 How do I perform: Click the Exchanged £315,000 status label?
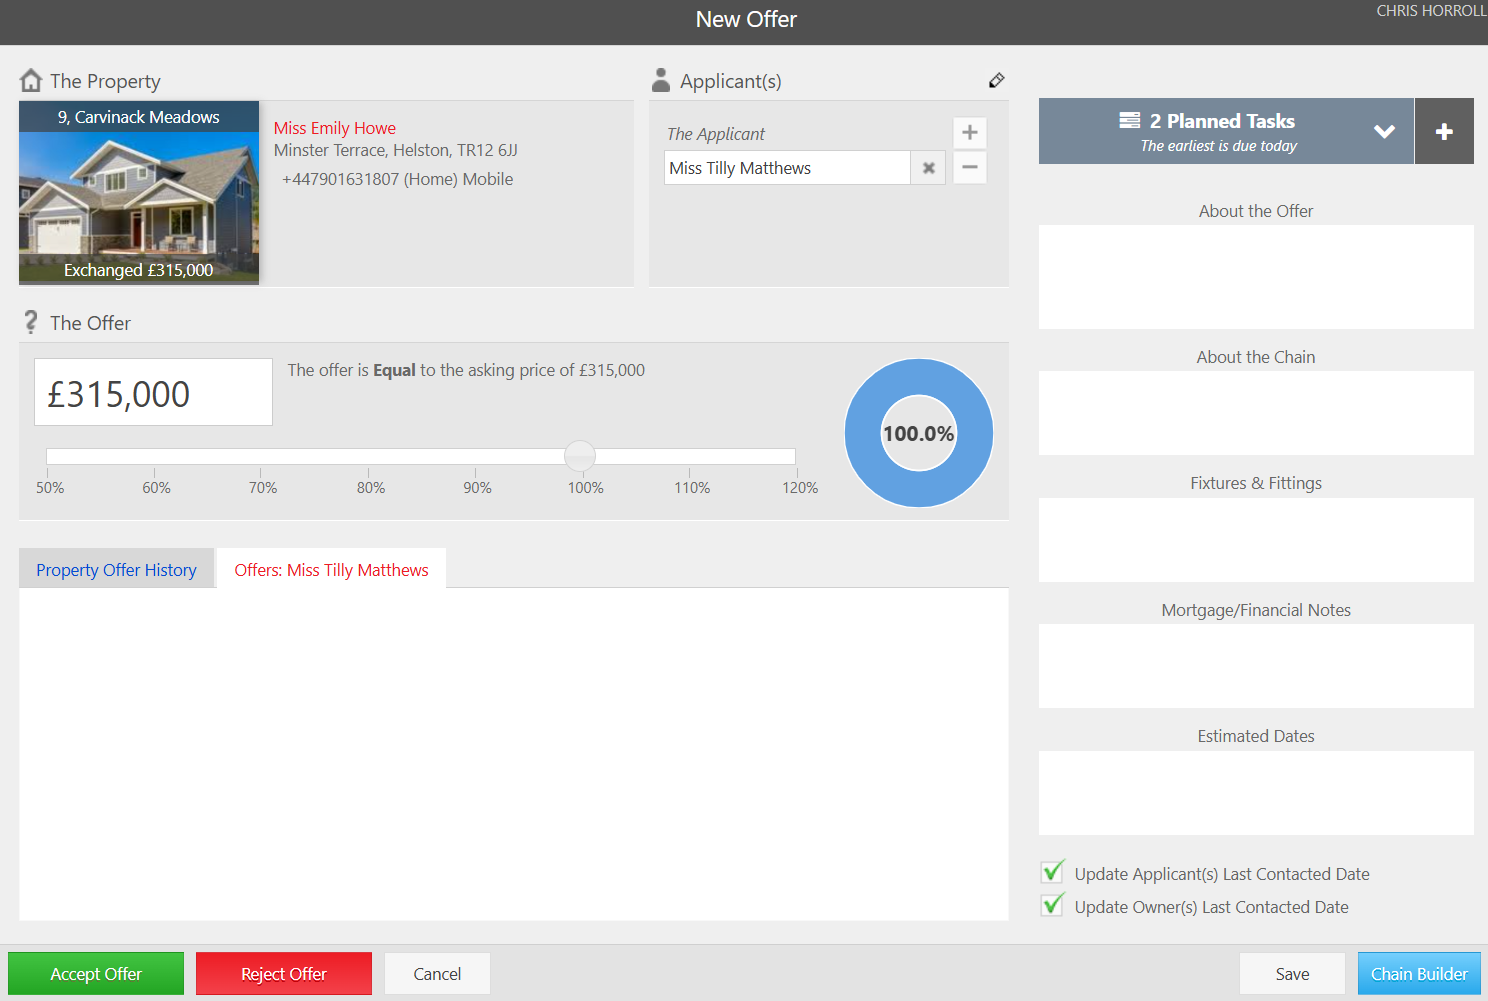pos(139,270)
